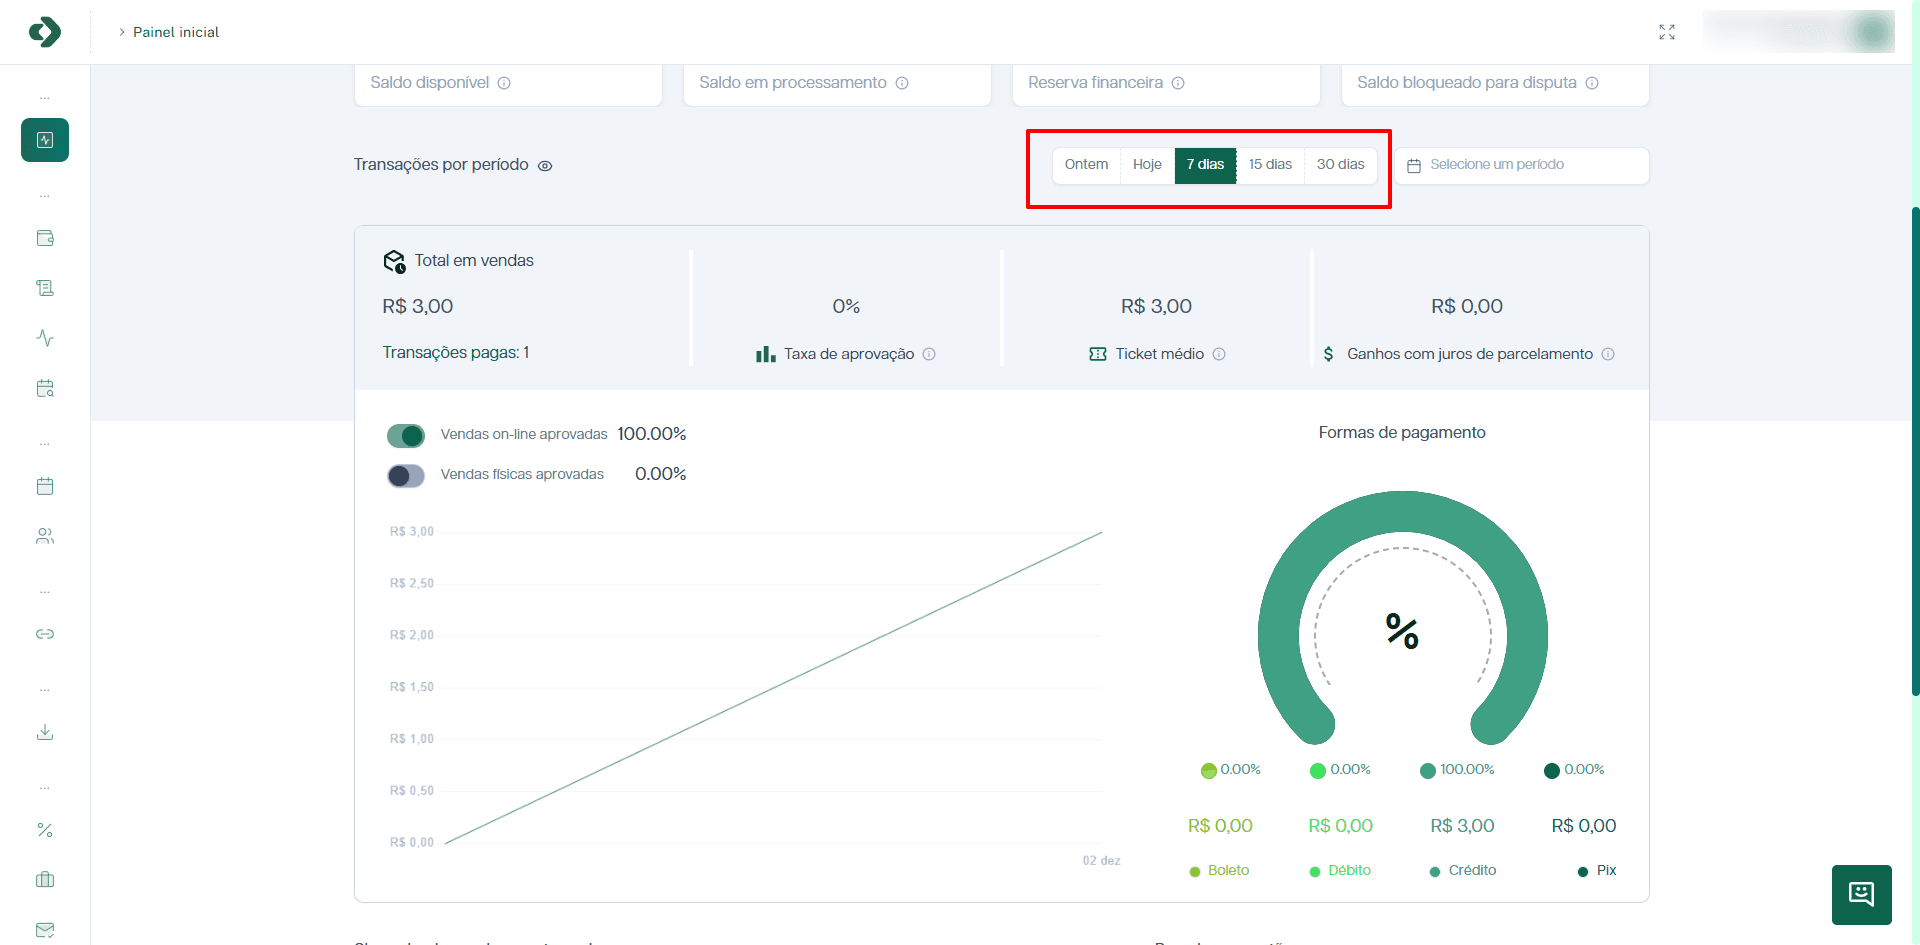The width and height of the screenshot is (1920, 945).
Task: Open the chat support button
Action: point(1861,894)
